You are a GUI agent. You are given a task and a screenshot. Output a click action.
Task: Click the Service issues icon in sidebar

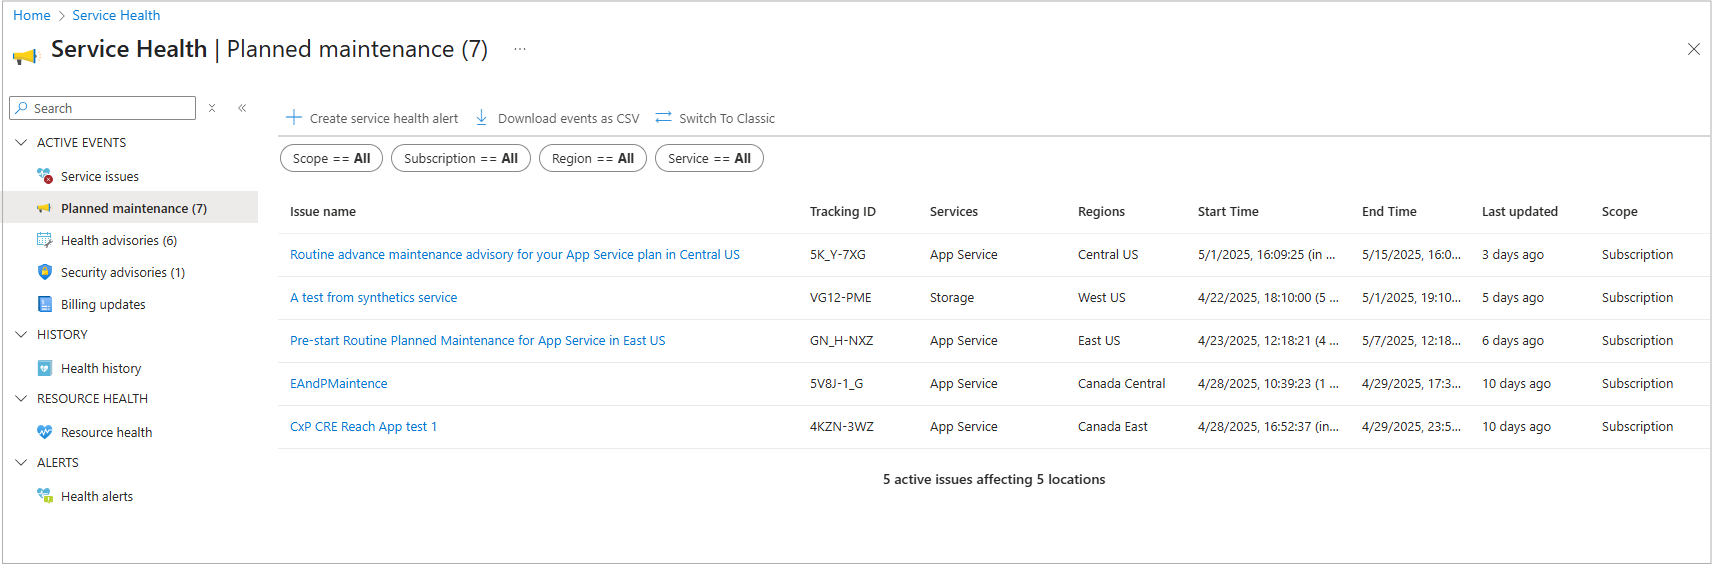click(45, 176)
